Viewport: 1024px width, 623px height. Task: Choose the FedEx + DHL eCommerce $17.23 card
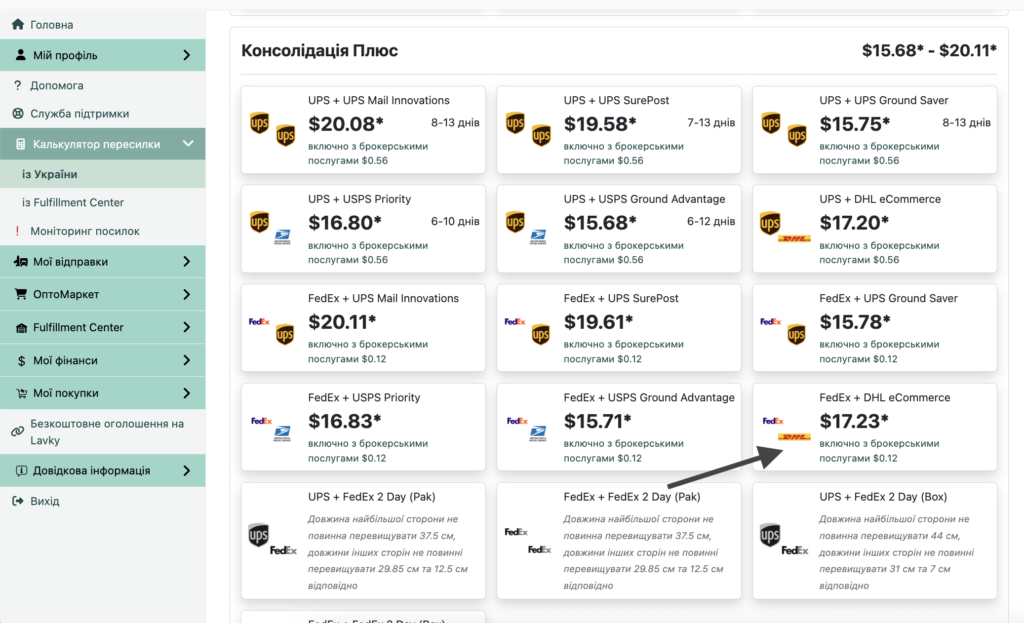(874, 427)
